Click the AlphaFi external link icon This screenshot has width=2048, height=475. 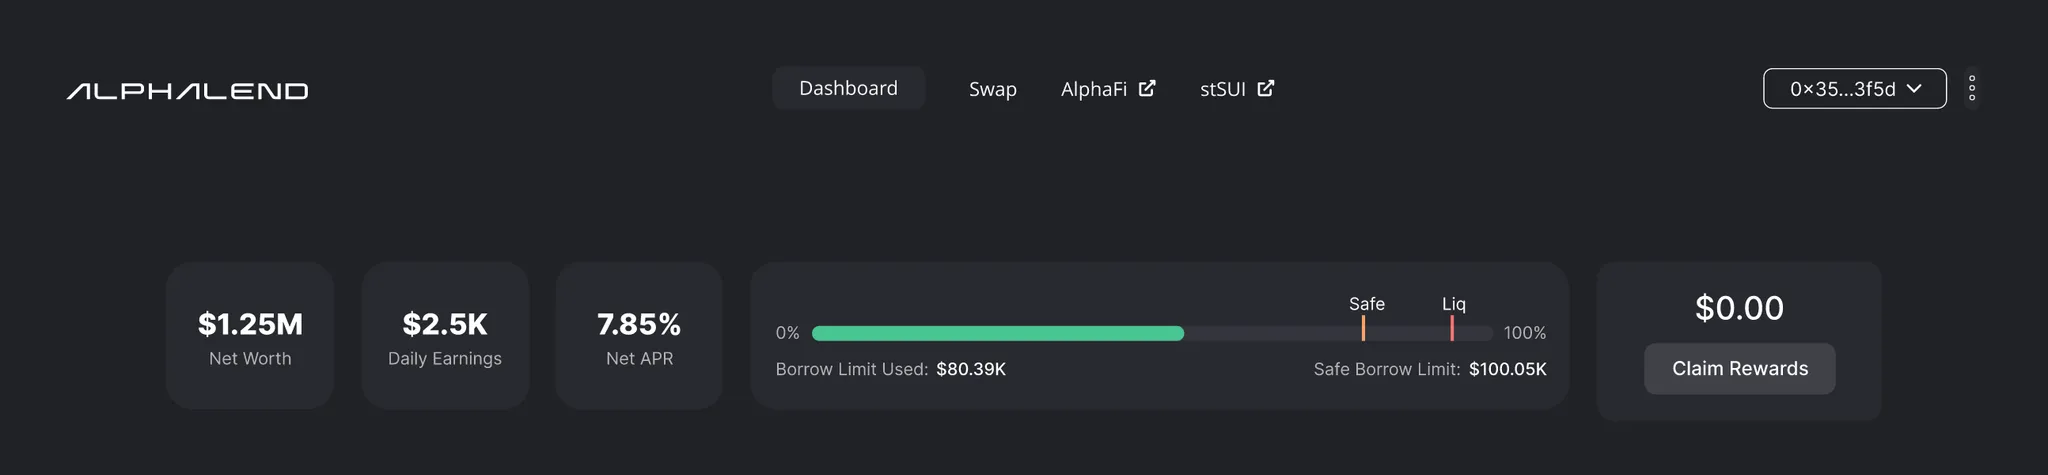tap(1147, 88)
